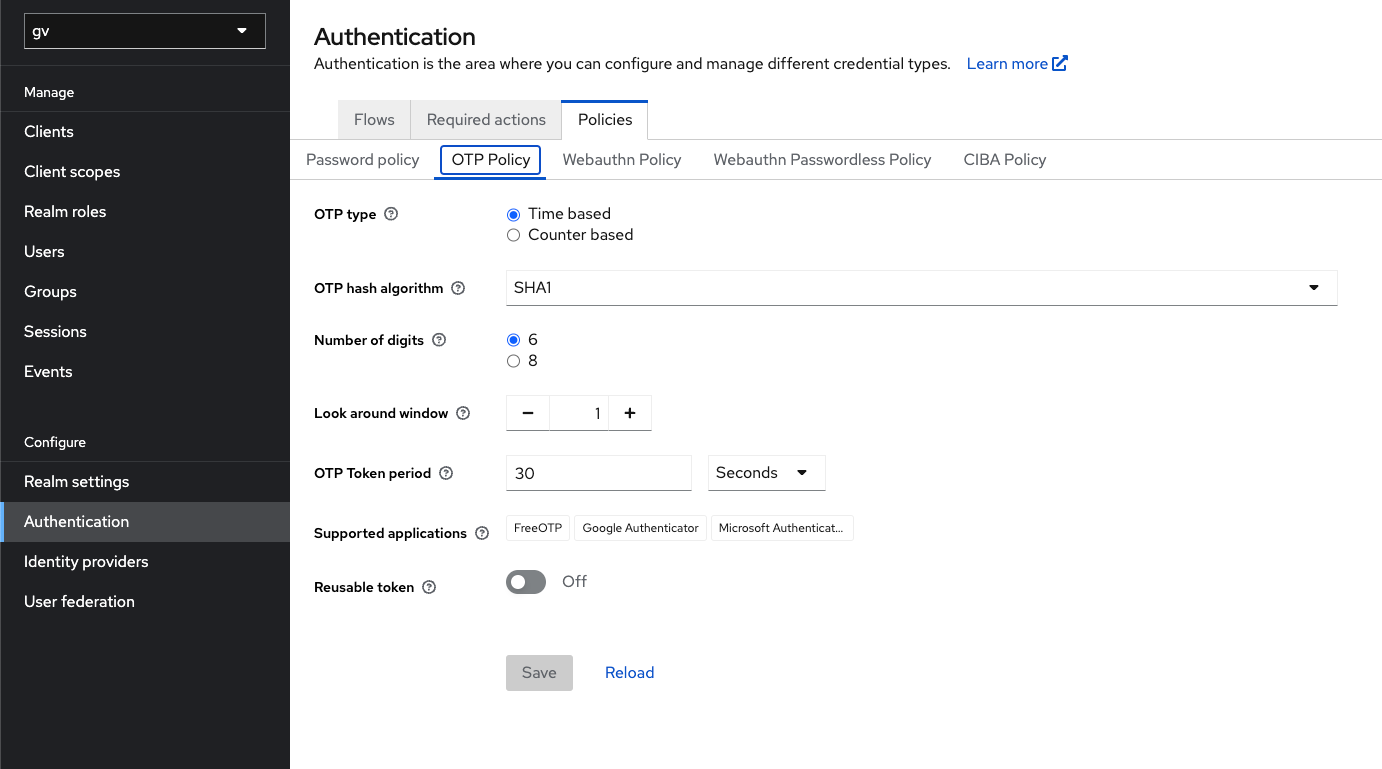Open the Webauthn Policy sub-tab
Screen dimensions: 1382x769
[x=621, y=160]
